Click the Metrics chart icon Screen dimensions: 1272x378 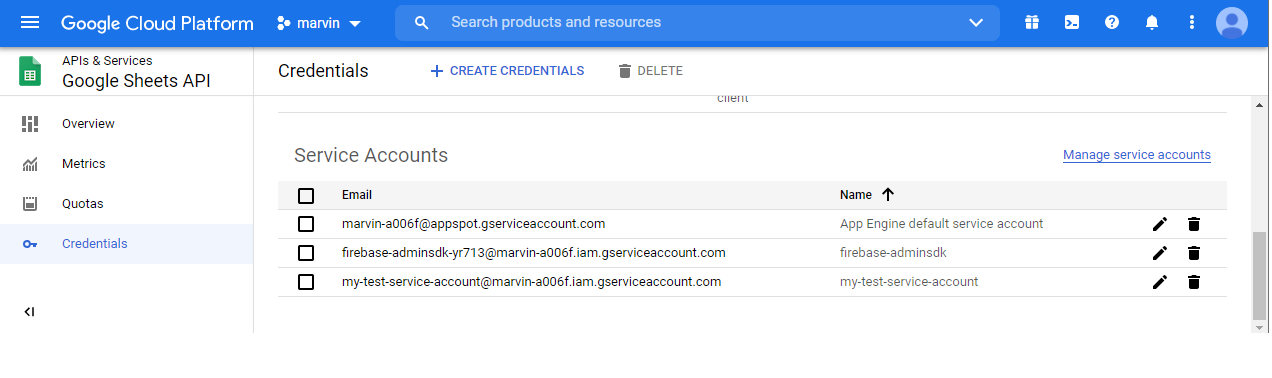30,164
